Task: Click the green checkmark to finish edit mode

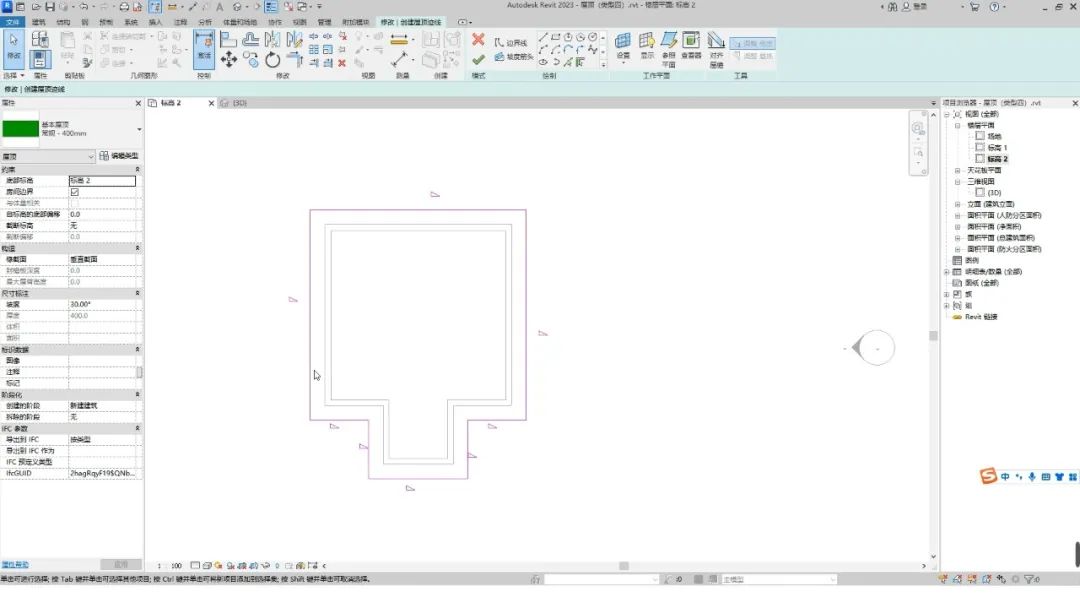Action: point(478,60)
